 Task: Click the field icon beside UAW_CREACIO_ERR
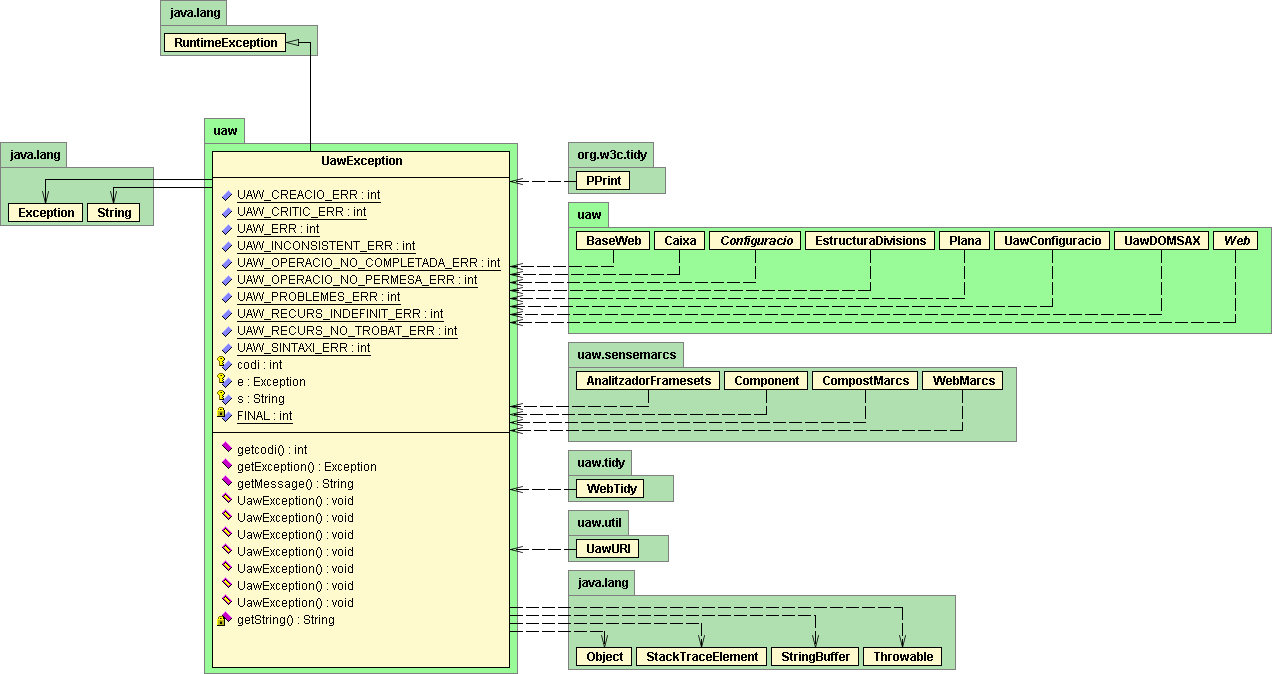click(x=227, y=195)
